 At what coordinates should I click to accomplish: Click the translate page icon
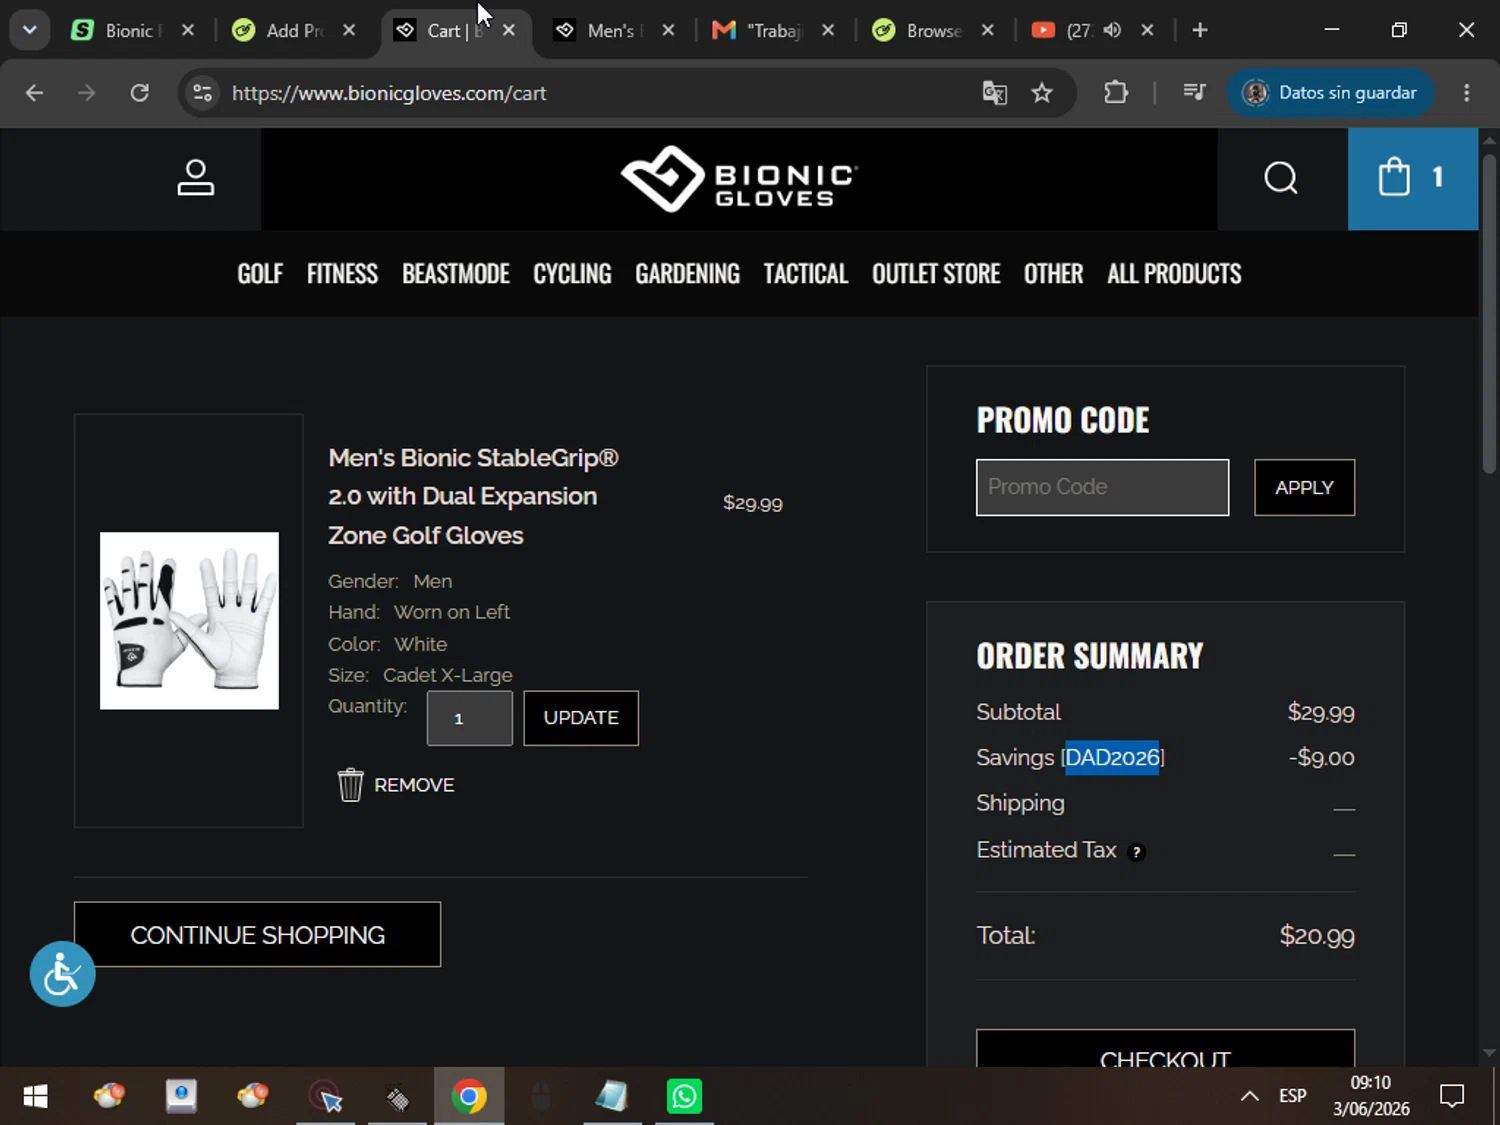tap(994, 93)
